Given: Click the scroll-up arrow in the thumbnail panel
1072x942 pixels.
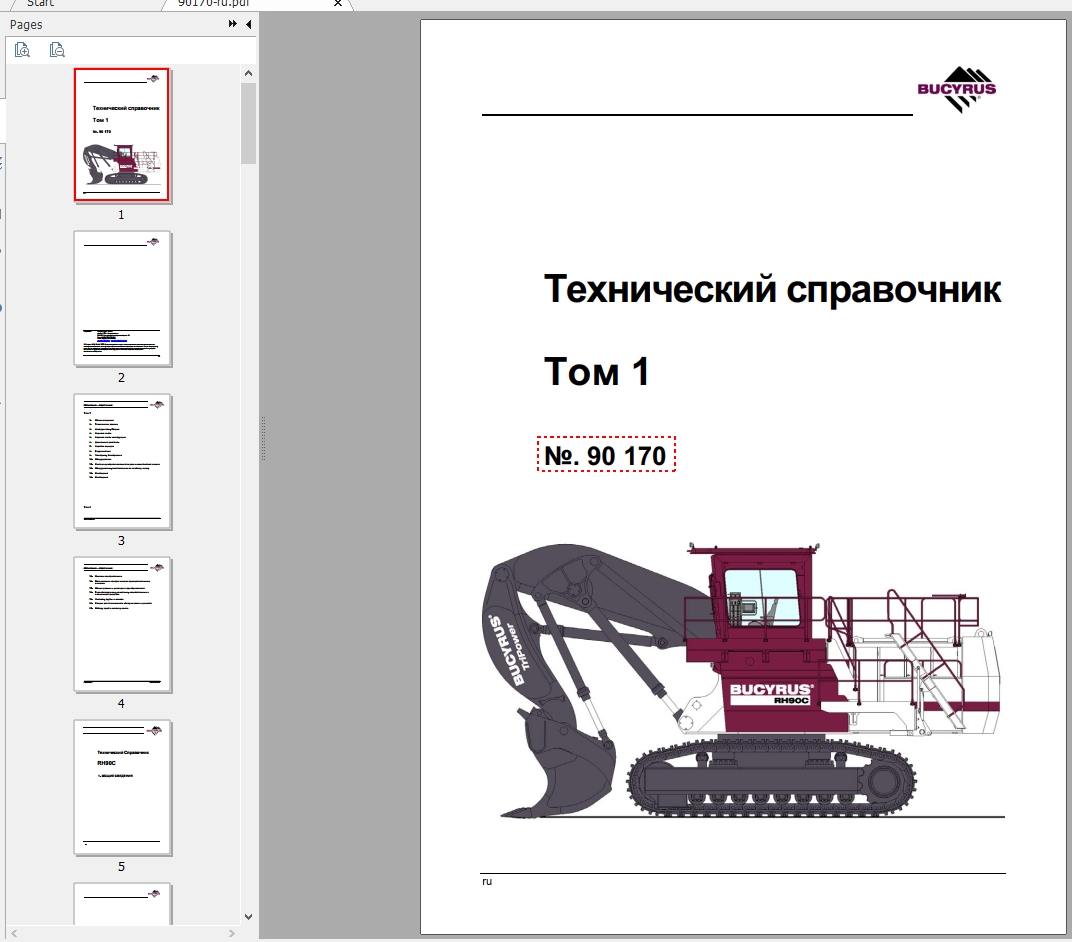Looking at the screenshot, I should coord(247,71).
